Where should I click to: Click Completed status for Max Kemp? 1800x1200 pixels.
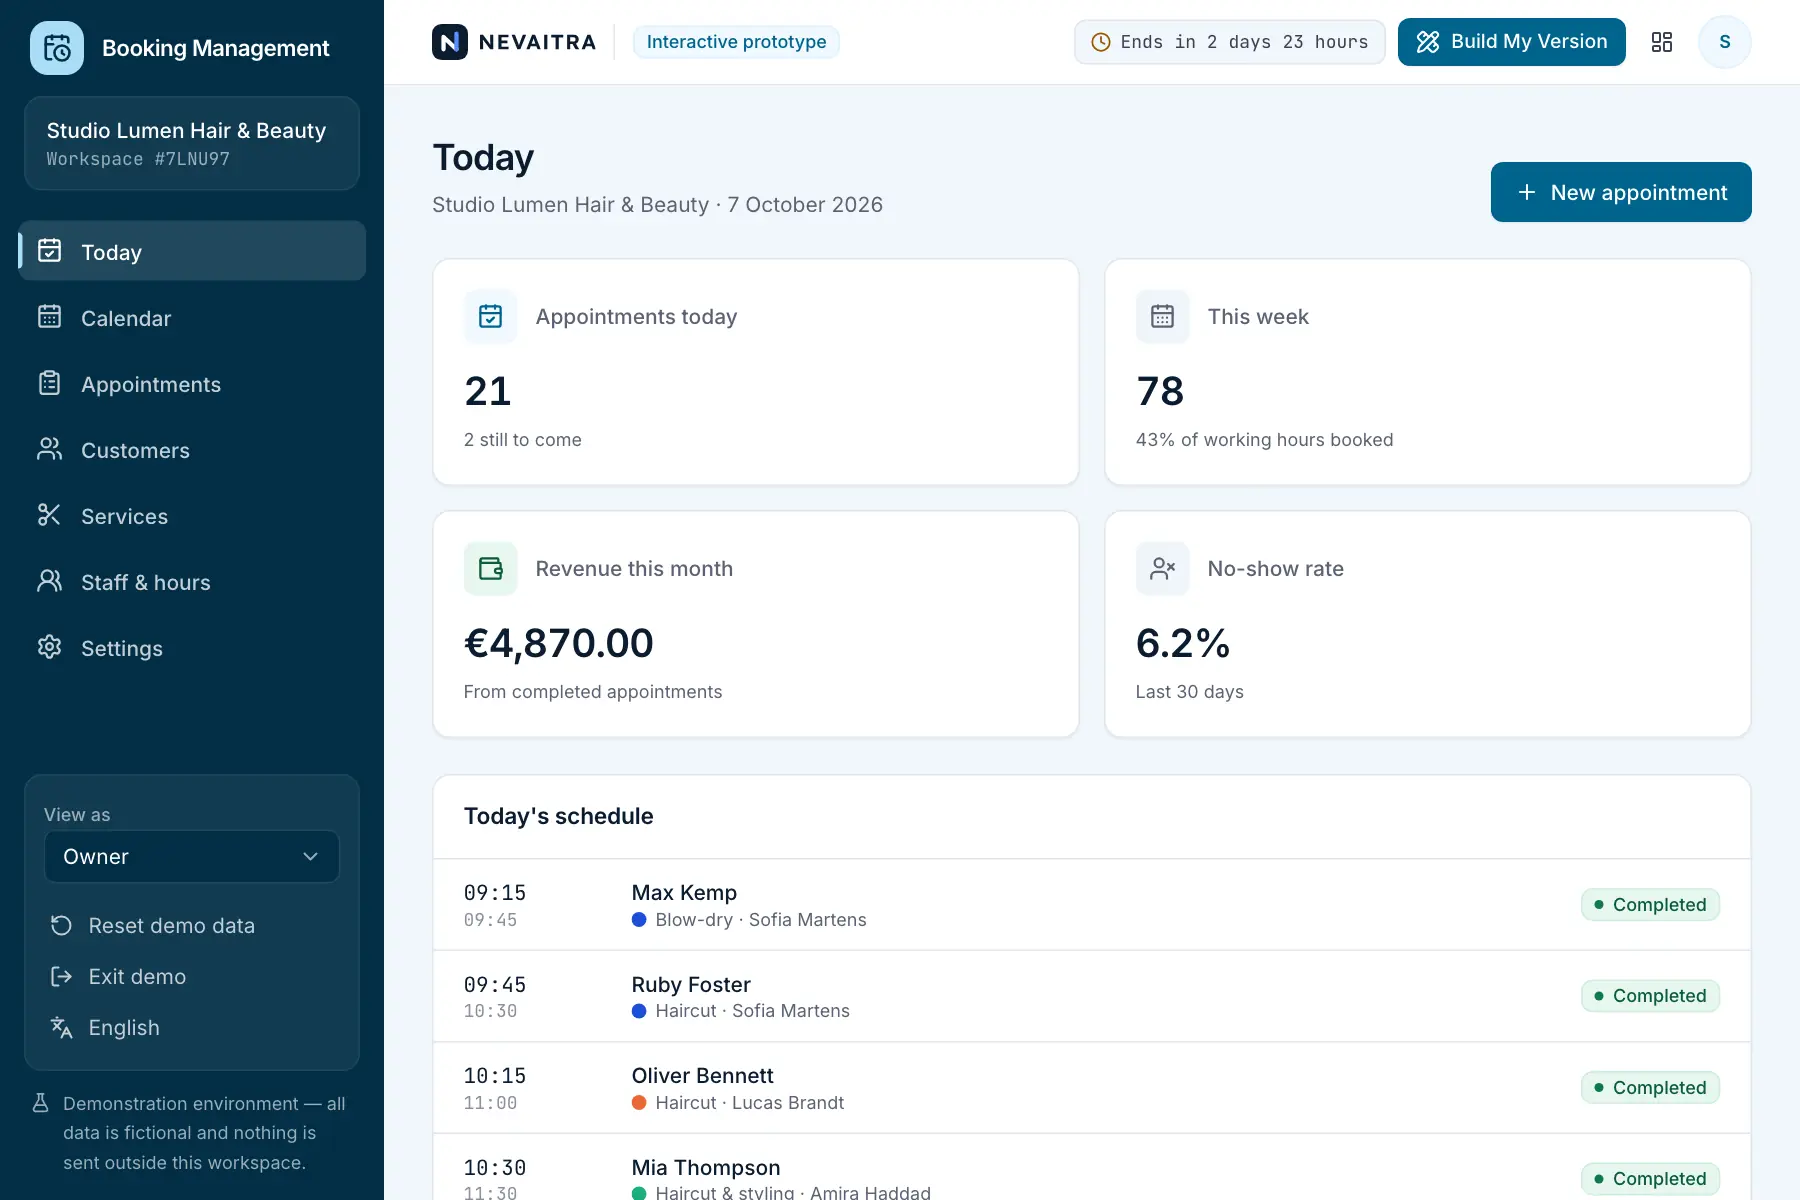point(1651,905)
